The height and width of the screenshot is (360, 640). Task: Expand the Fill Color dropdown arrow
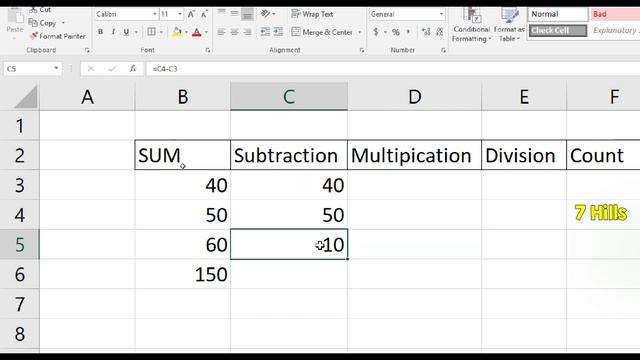[x=187, y=32]
